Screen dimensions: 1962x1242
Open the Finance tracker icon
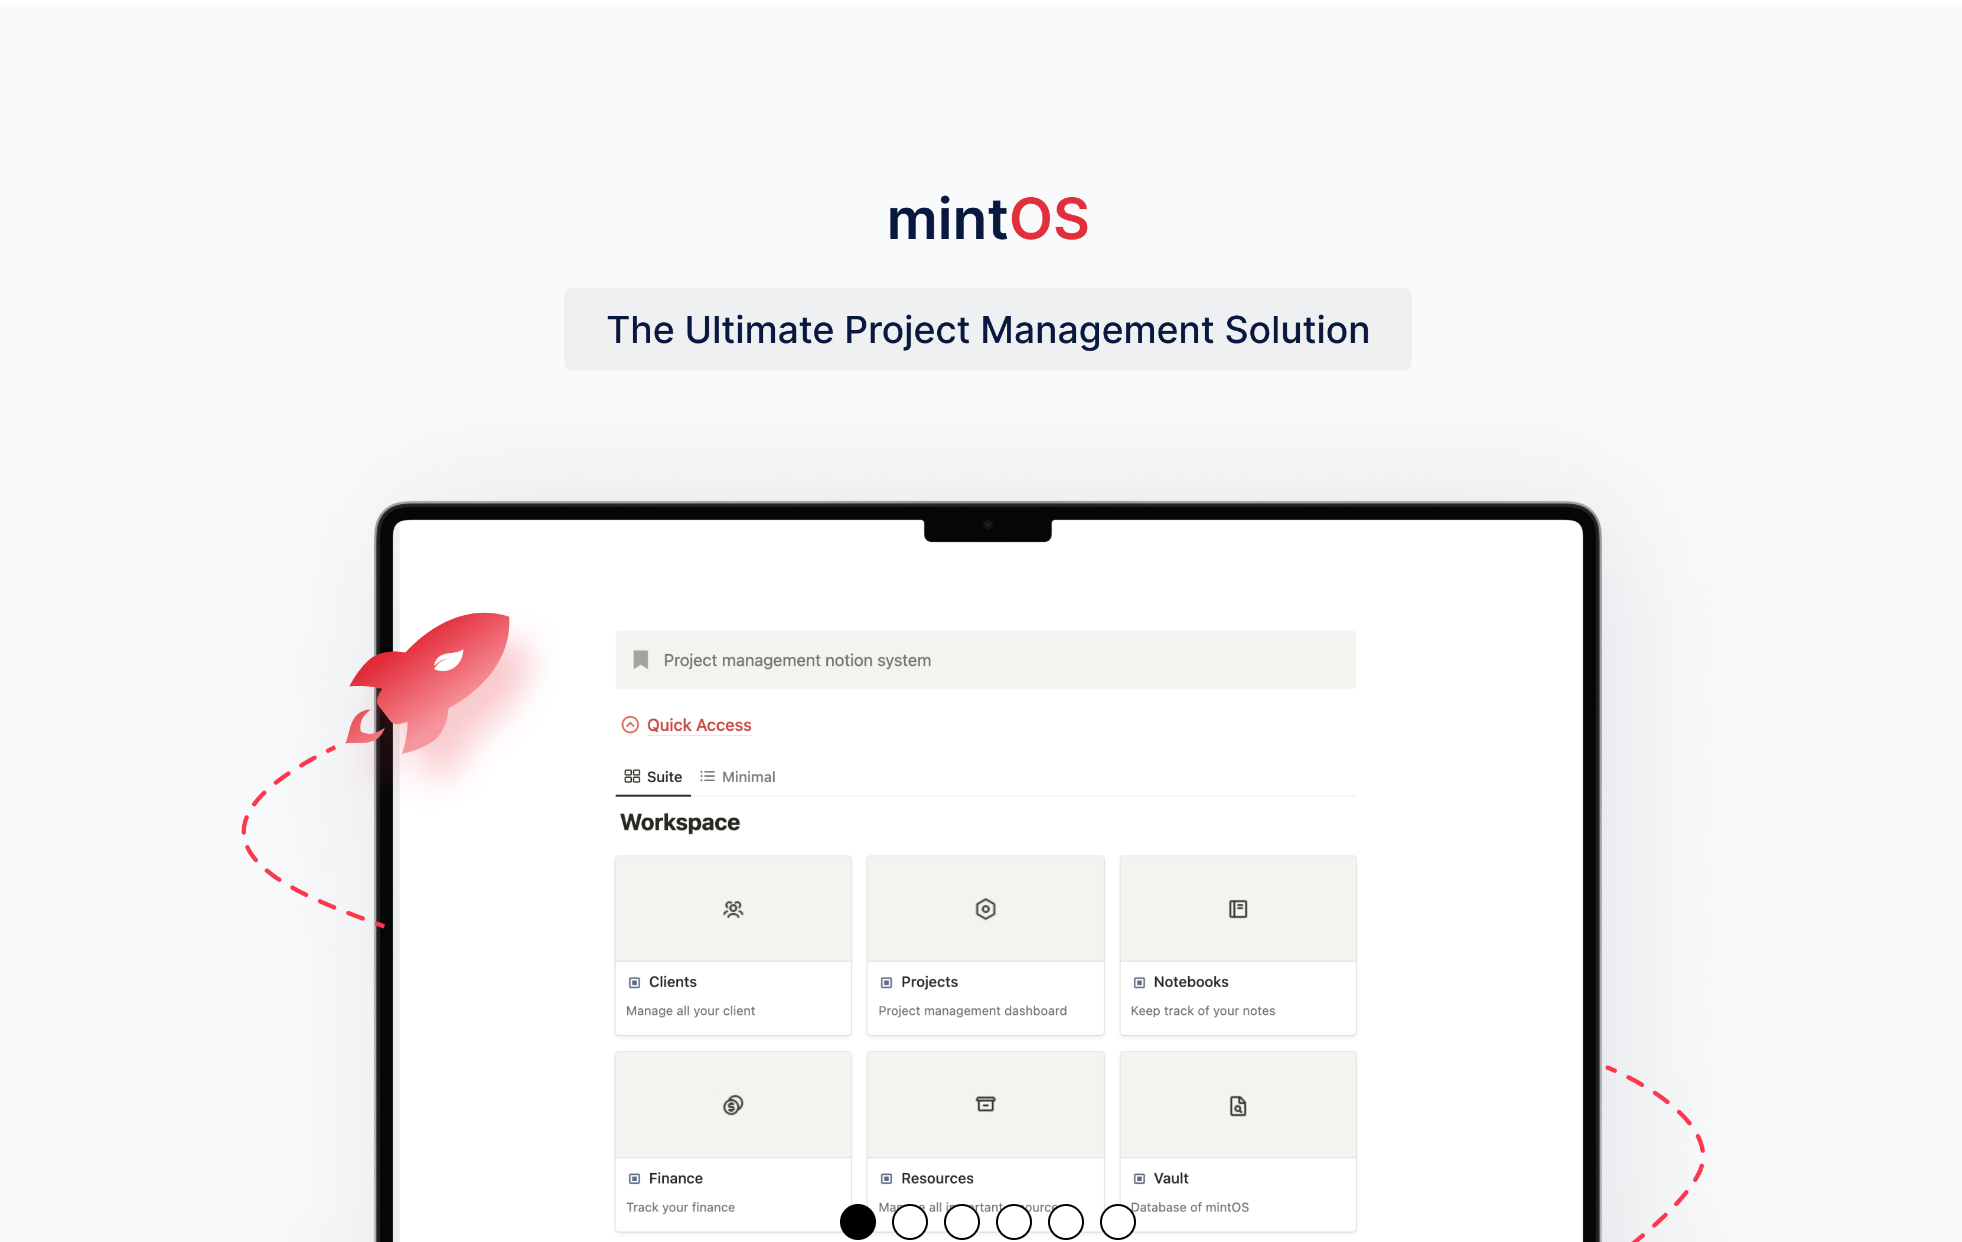tap(734, 1105)
